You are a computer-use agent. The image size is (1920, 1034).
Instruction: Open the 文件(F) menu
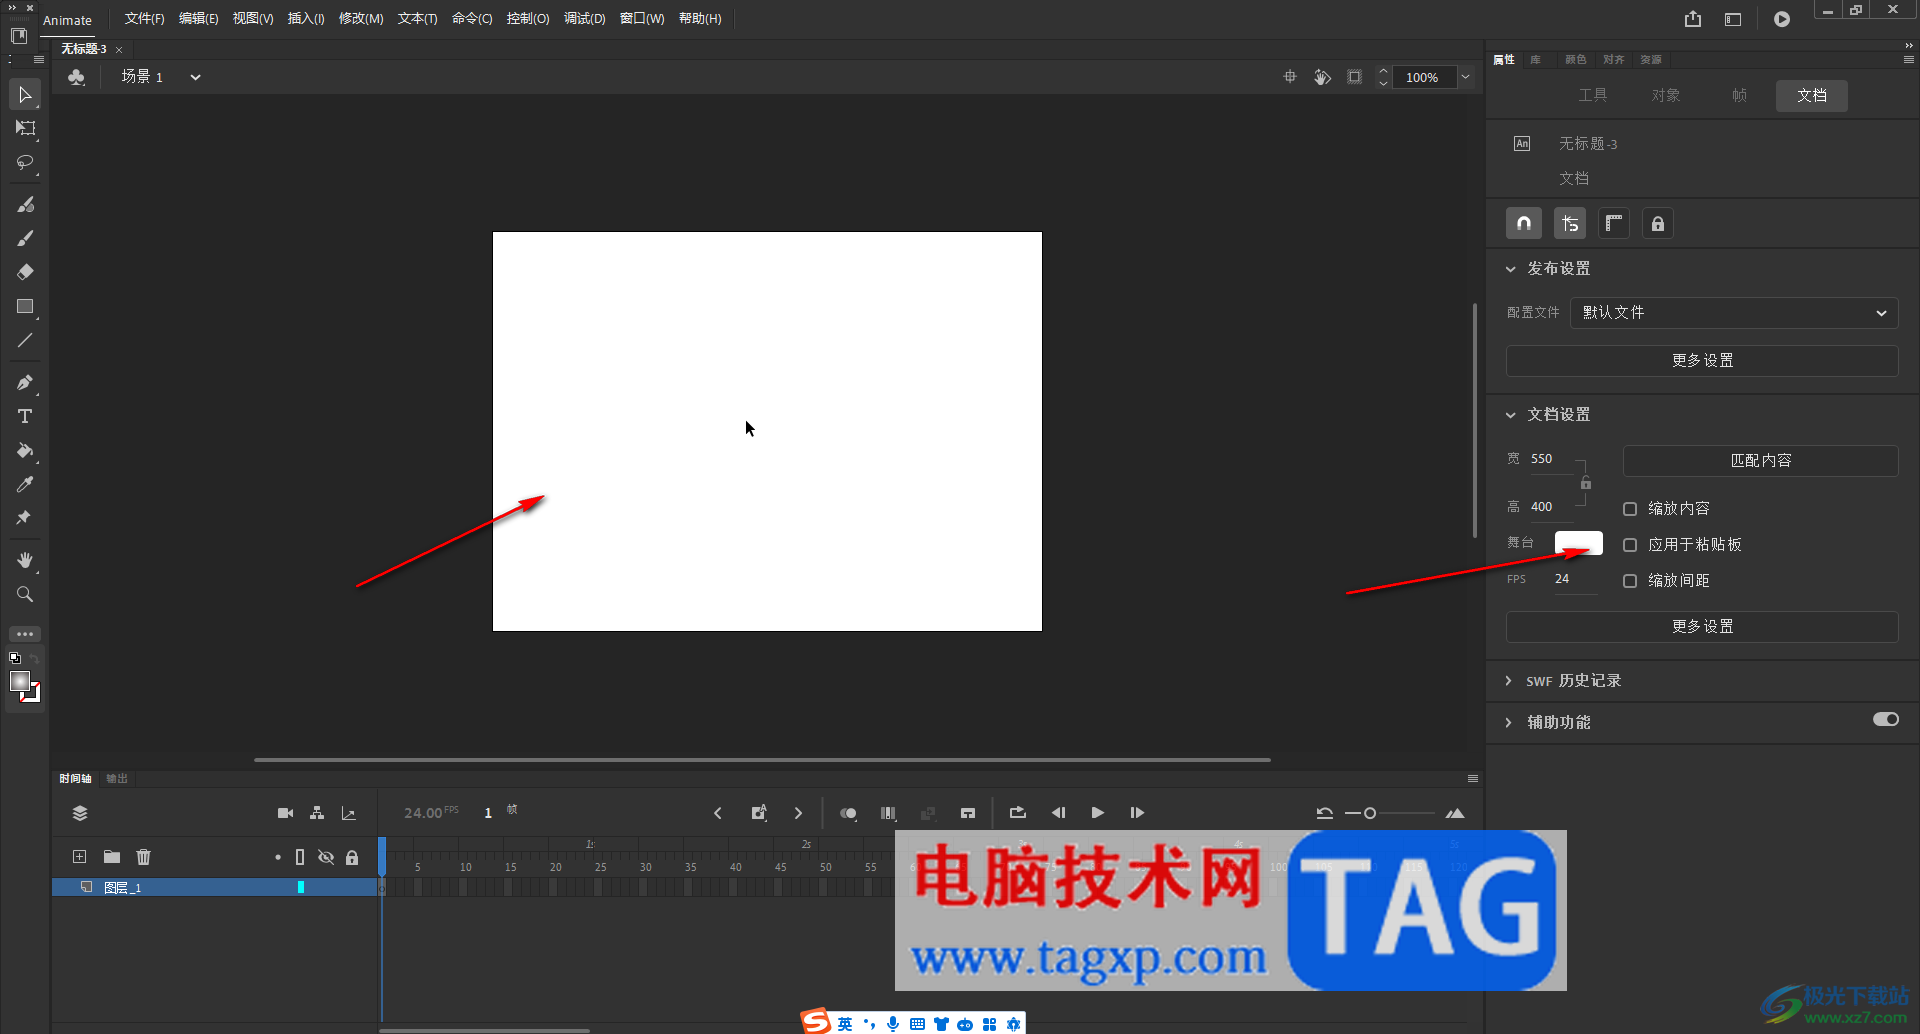144,19
